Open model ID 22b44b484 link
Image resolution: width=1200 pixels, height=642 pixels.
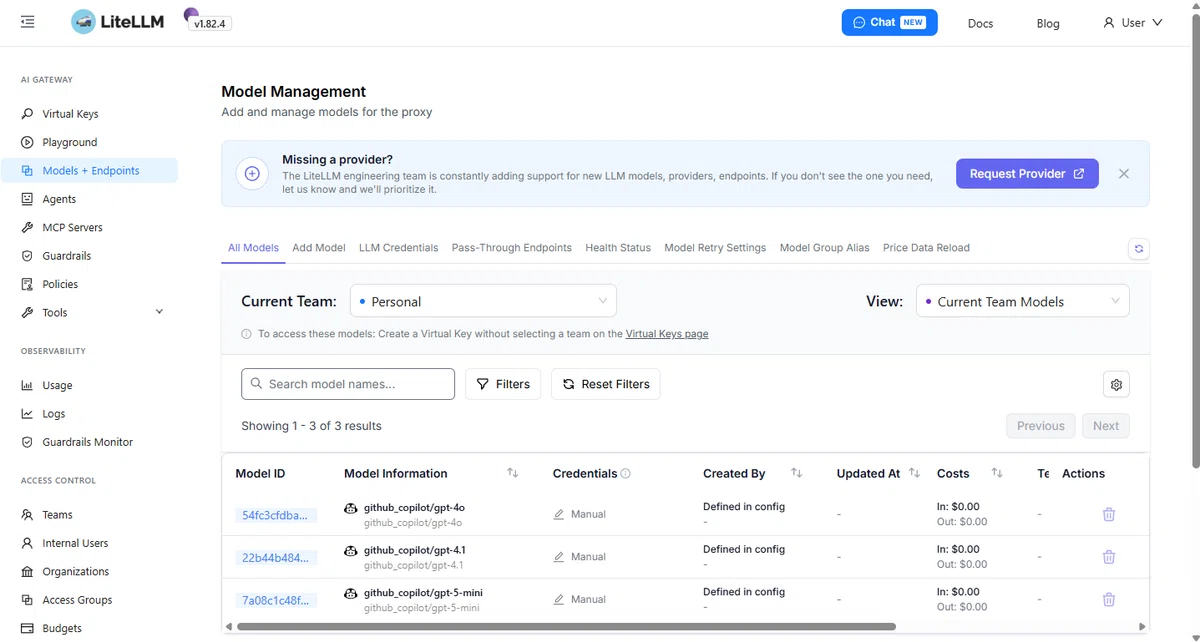[x=277, y=557]
